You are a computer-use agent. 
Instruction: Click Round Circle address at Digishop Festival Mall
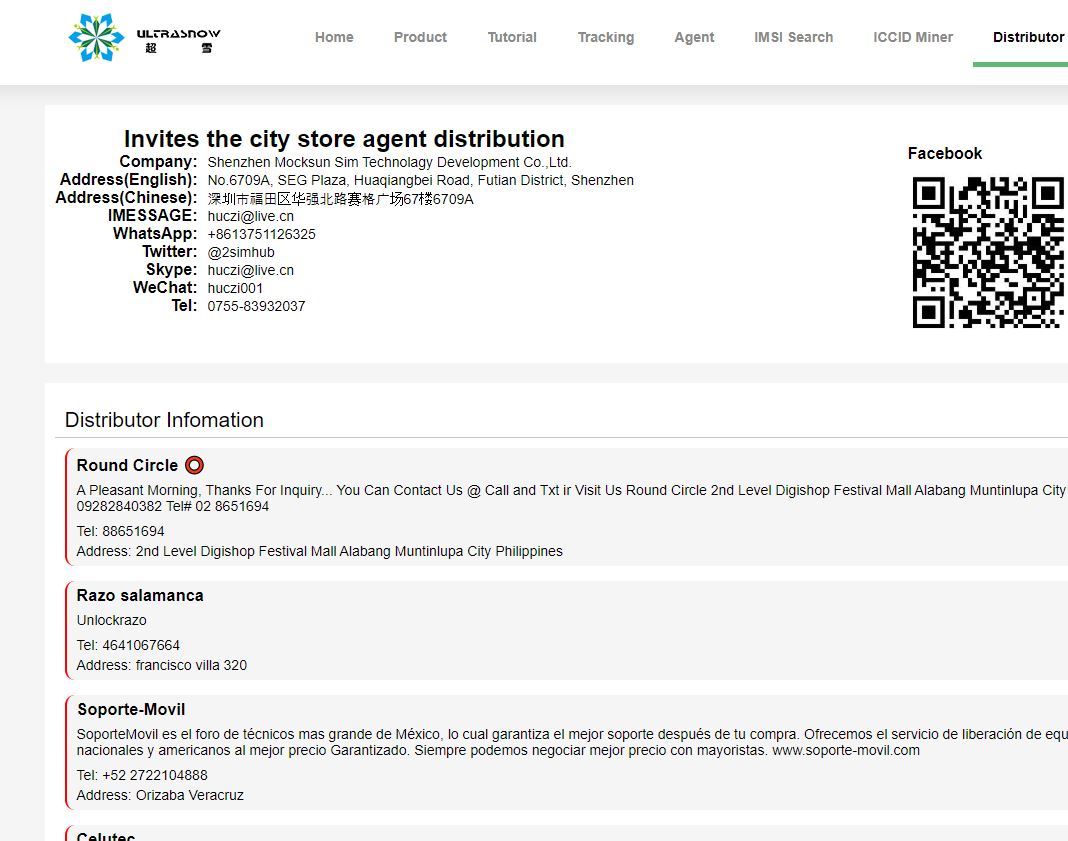pos(319,551)
